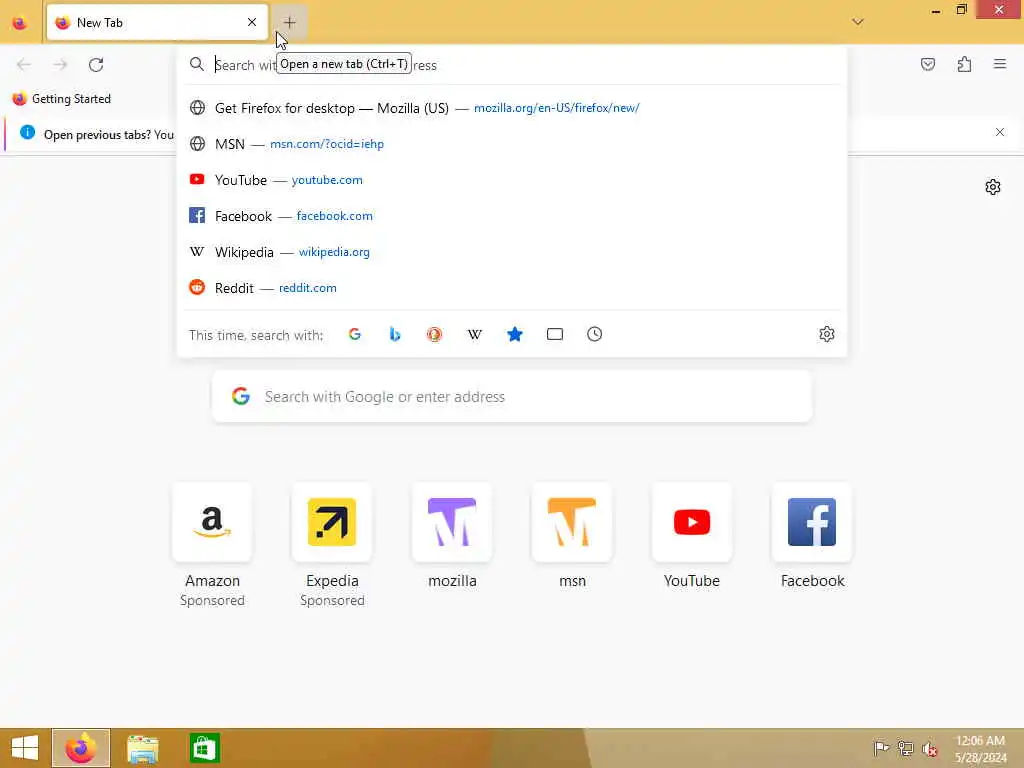
Task: Open new tab personalize gear icon
Action: point(993,187)
